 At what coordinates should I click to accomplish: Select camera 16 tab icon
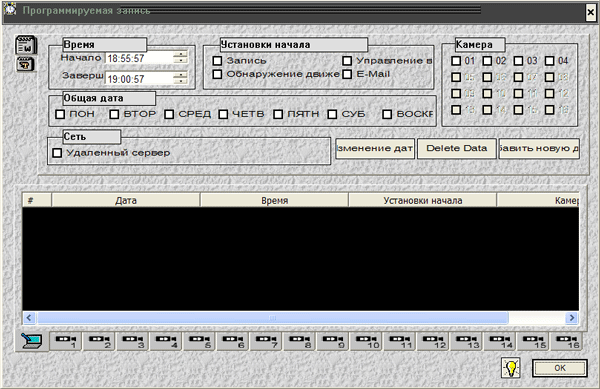[566, 341]
